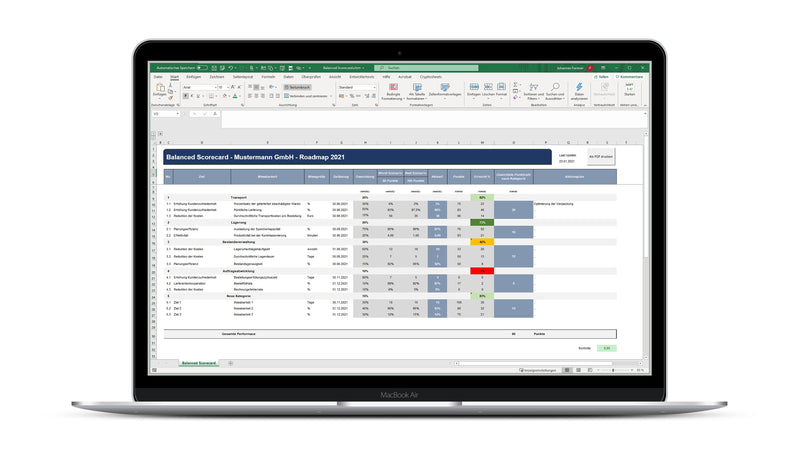Click the Format cells icon
This screenshot has width=800, height=450.
pyautogui.click(x=502, y=87)
